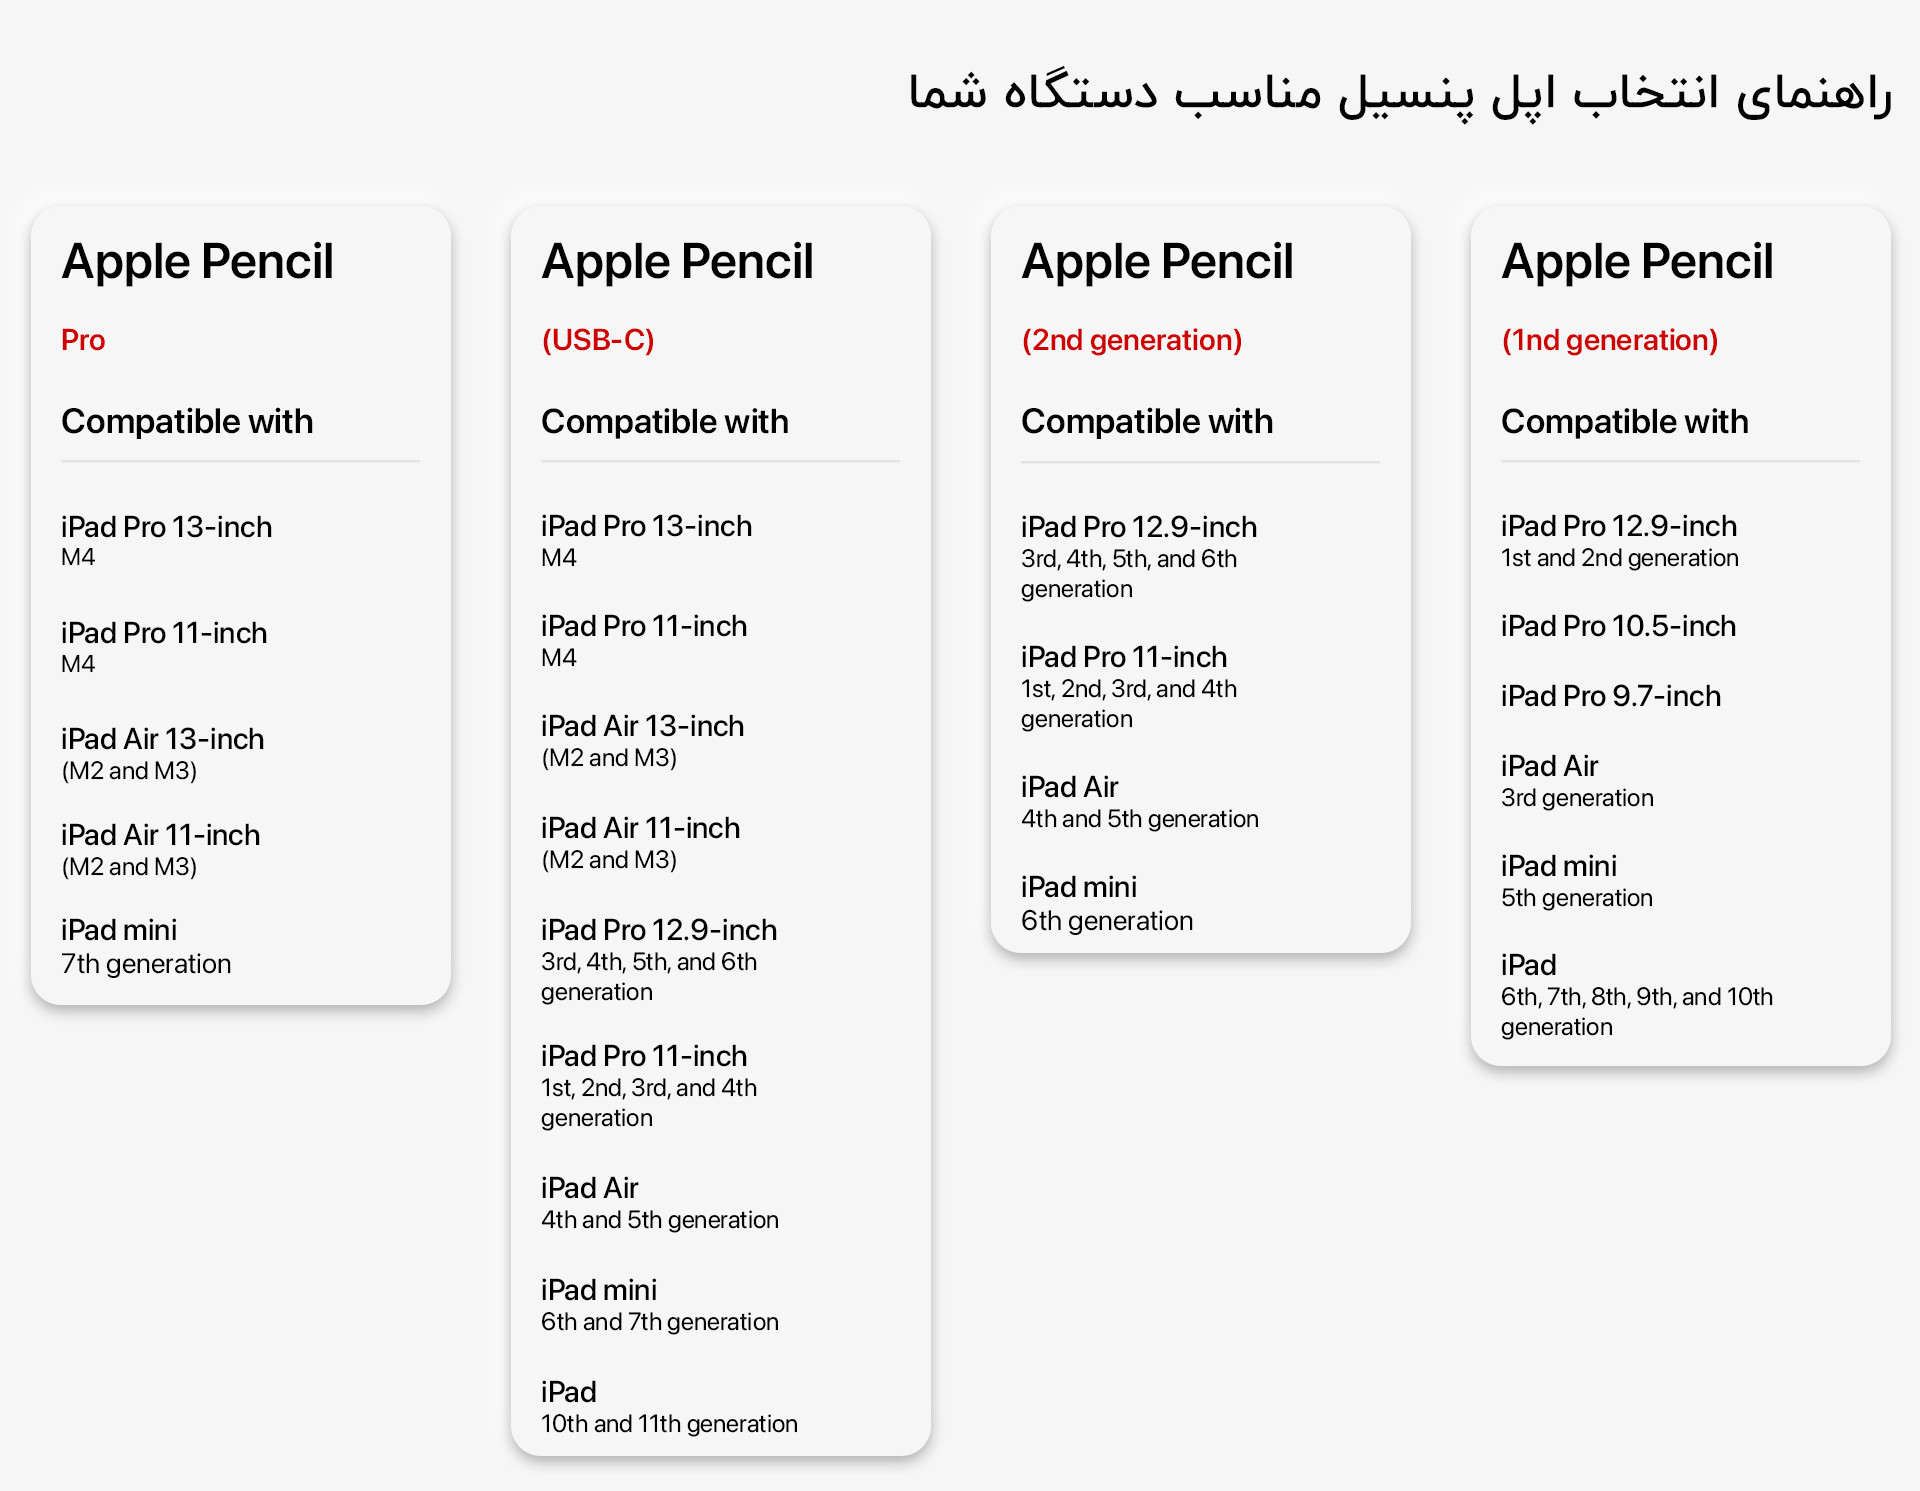Screen dimensions: 1920x1491
Task: Click iPad Pro 12.9-inch in 1st-gen card
Action: 1619,541
